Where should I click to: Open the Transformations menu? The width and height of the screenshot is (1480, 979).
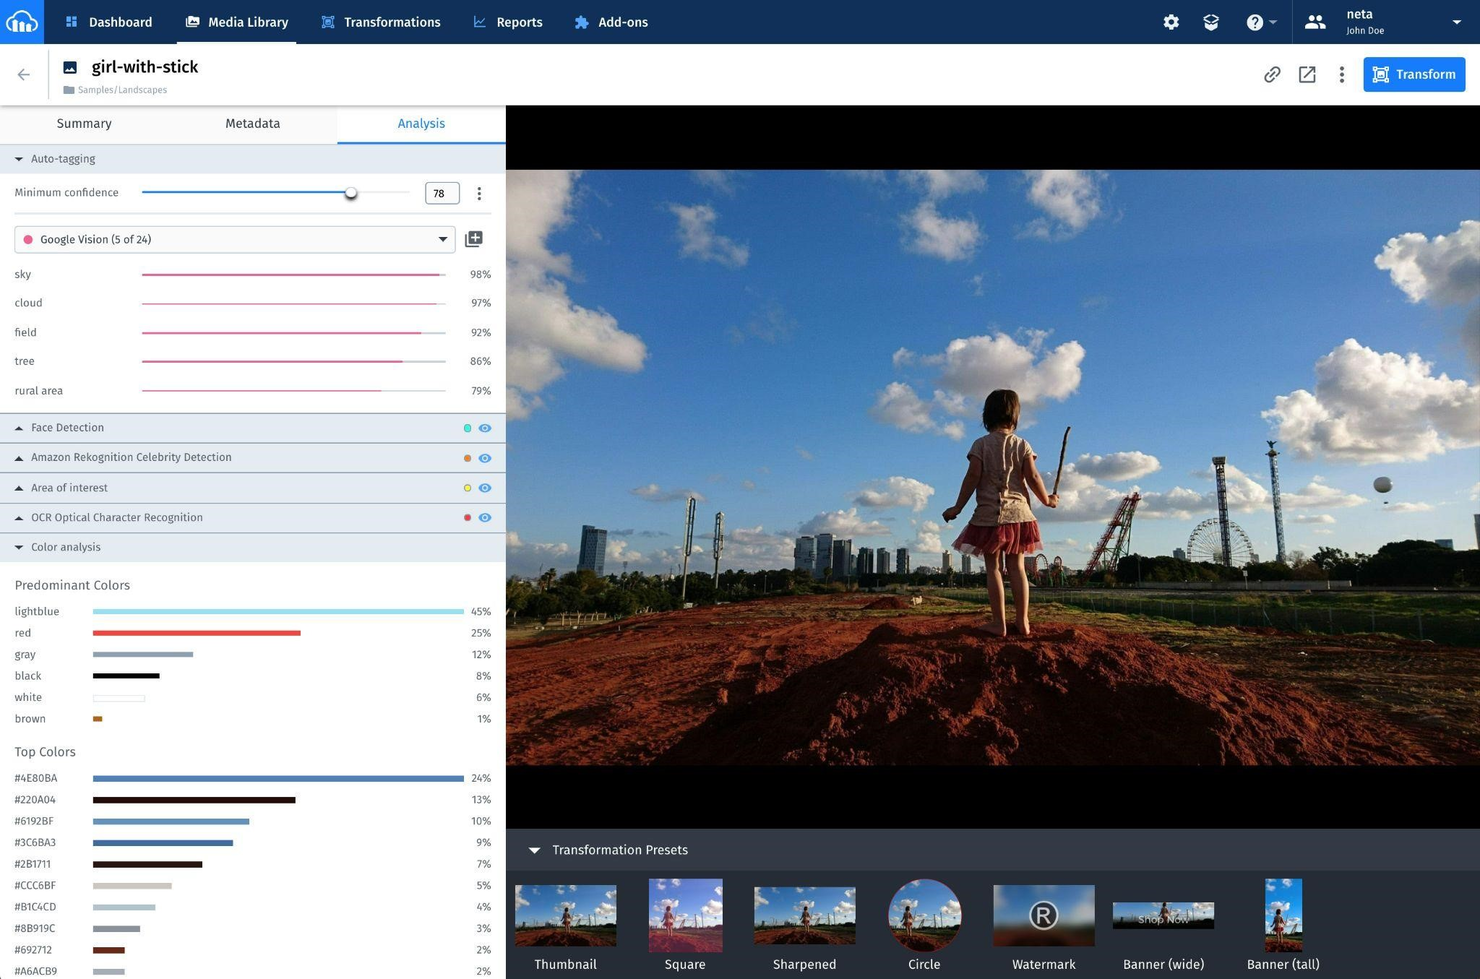(381, 22)
